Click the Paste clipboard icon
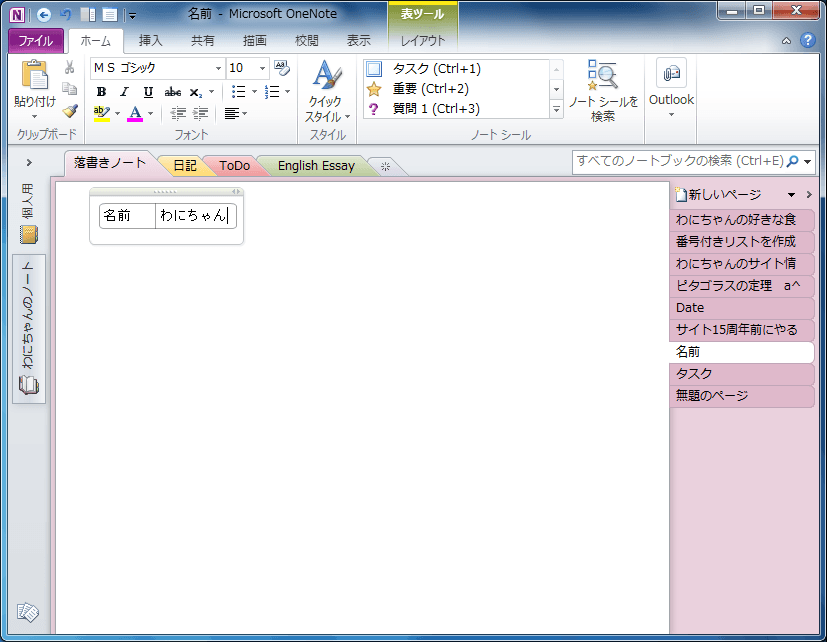This screenshot has height=642, width=827. coord(35,75)
